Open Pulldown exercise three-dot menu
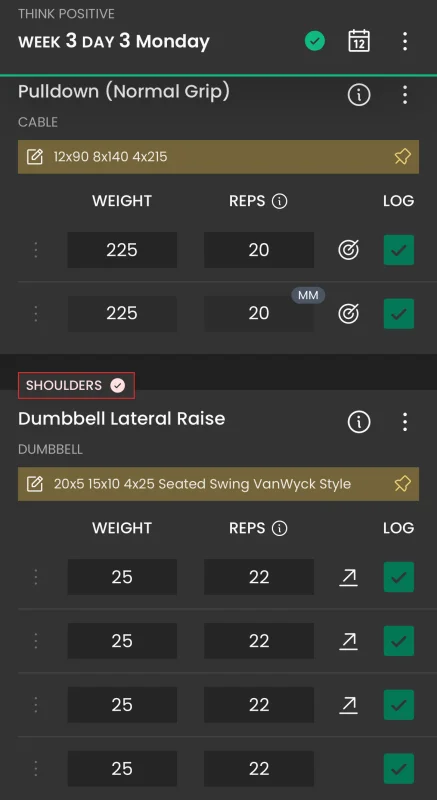This screenshot has width=437, height=800. pos(405,95)
